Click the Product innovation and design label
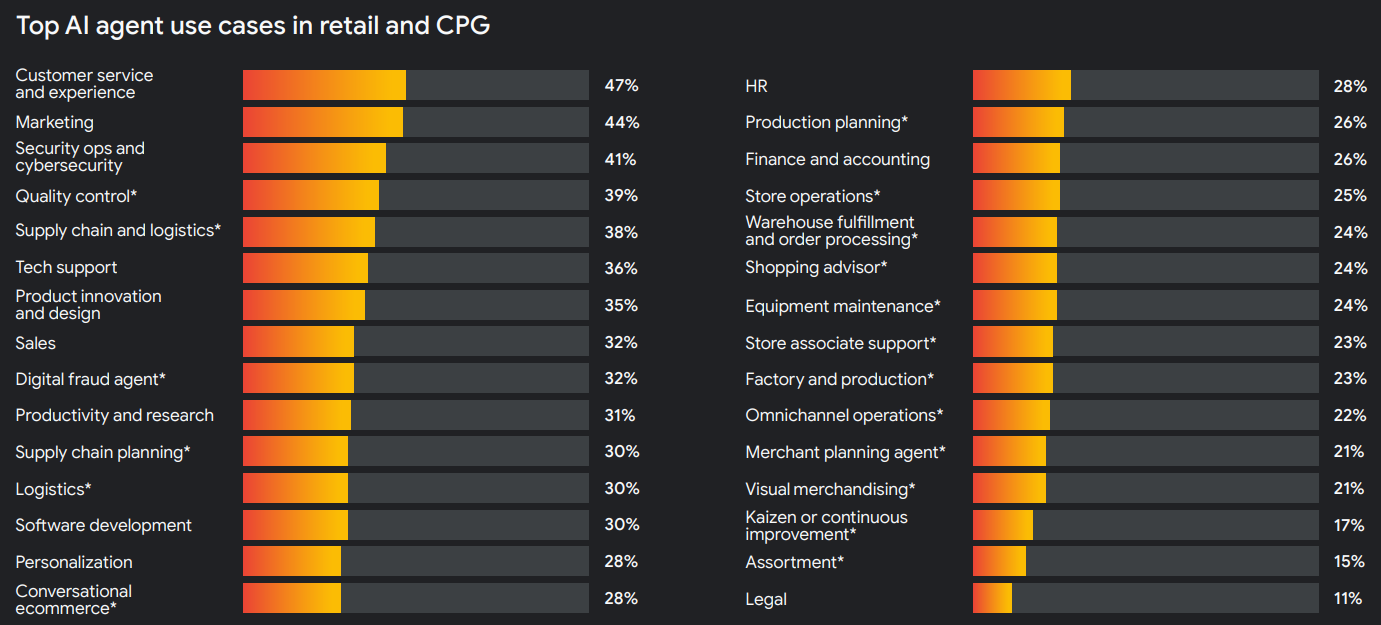Image resolution: width=1381 pixels, height=625 pixels. (88, 305)
